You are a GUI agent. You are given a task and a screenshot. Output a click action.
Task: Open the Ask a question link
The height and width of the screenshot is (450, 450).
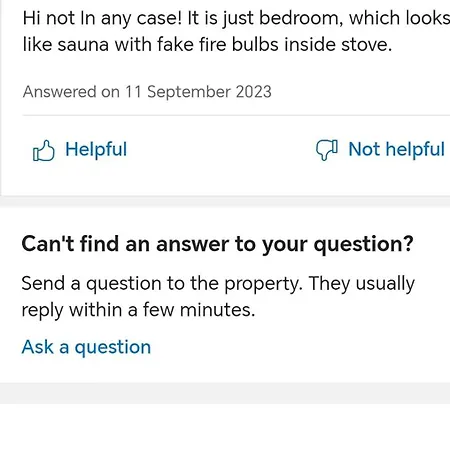pyautogui.click(x=86, y=347)
